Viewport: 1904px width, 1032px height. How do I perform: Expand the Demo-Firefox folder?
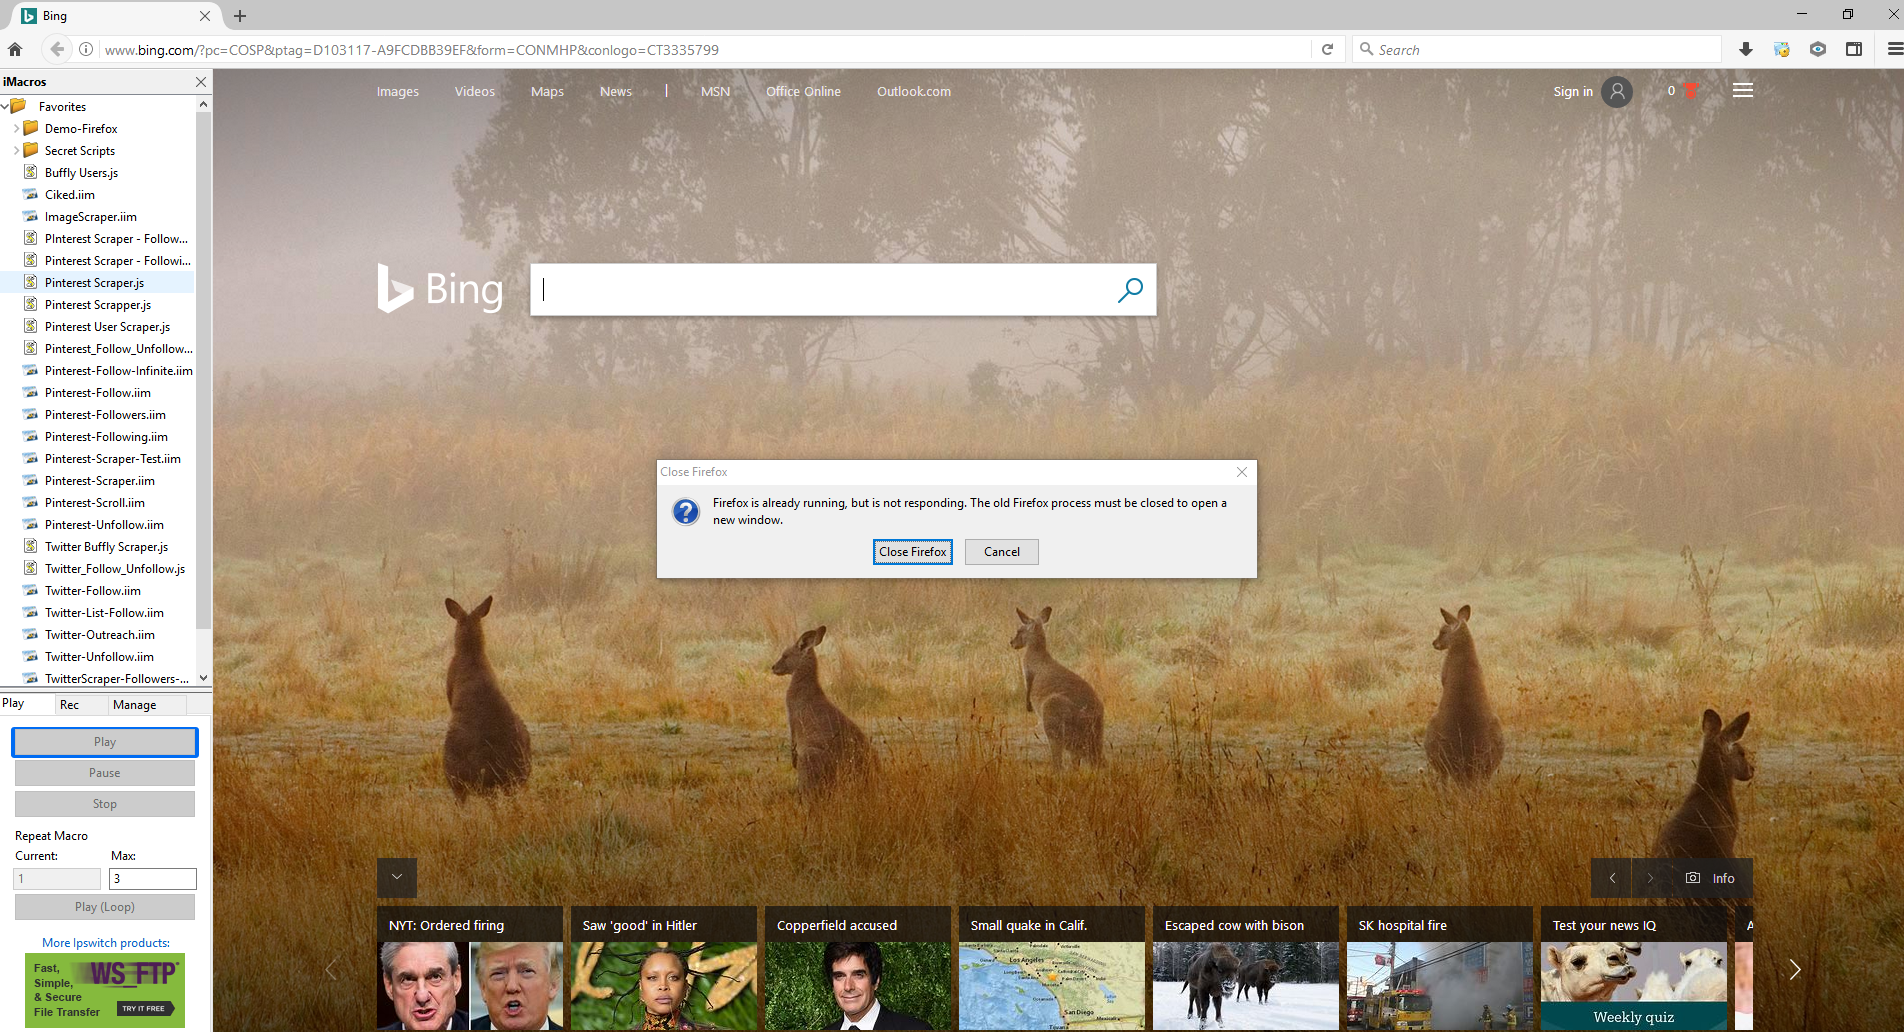coord(16,128)
